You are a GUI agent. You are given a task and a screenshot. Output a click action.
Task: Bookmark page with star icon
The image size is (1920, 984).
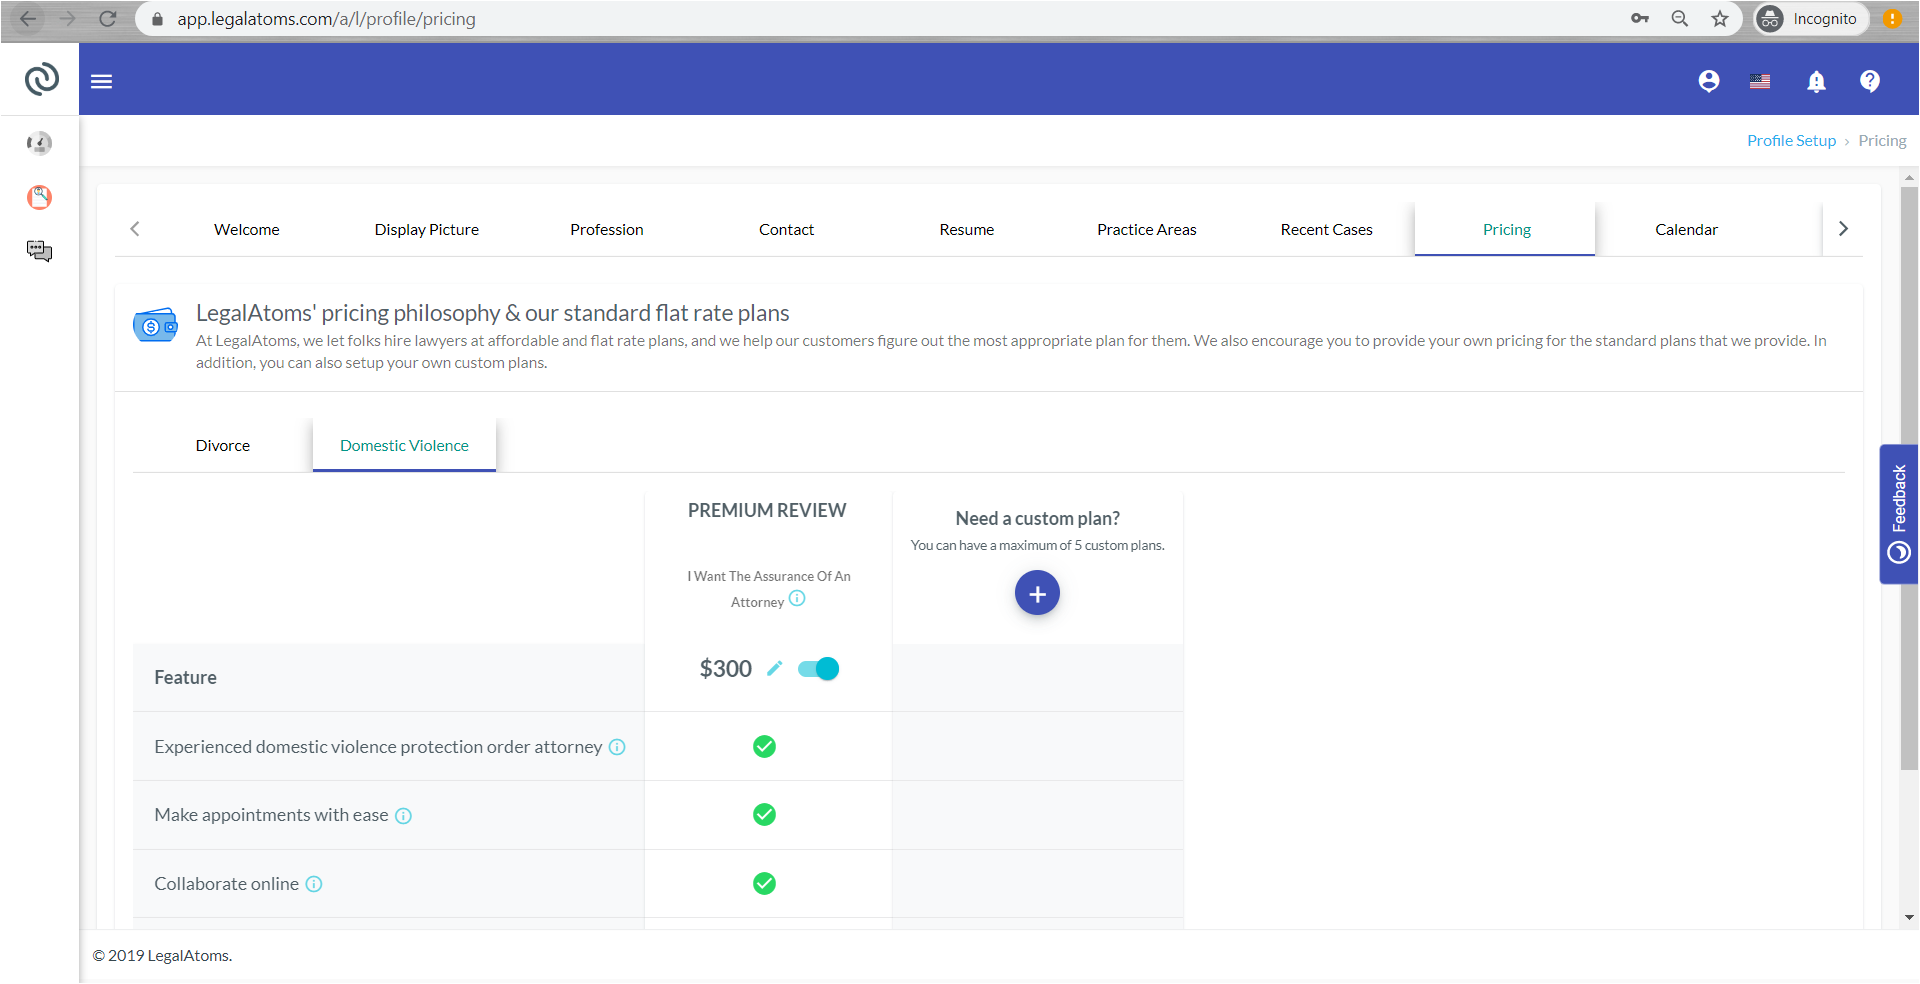click(1720, 18)
